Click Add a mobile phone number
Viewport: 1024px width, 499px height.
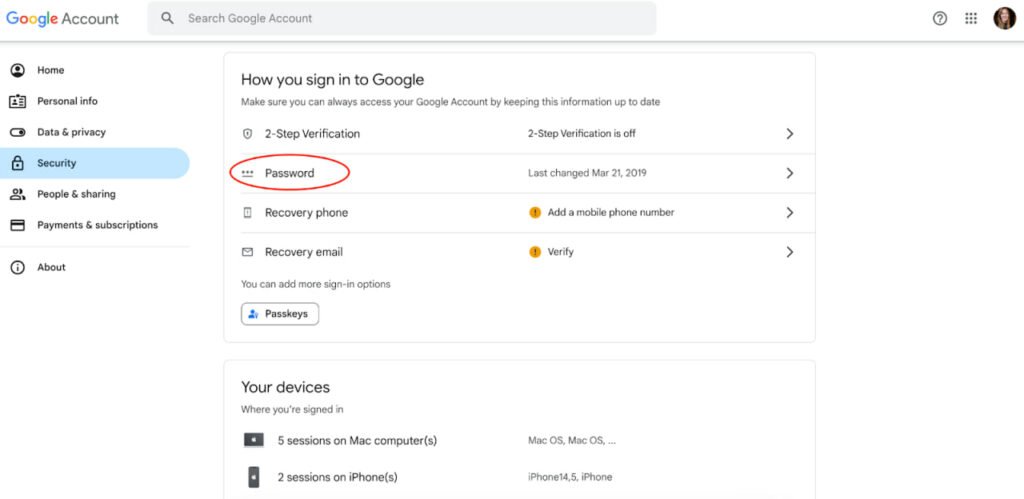pos(611,212)
